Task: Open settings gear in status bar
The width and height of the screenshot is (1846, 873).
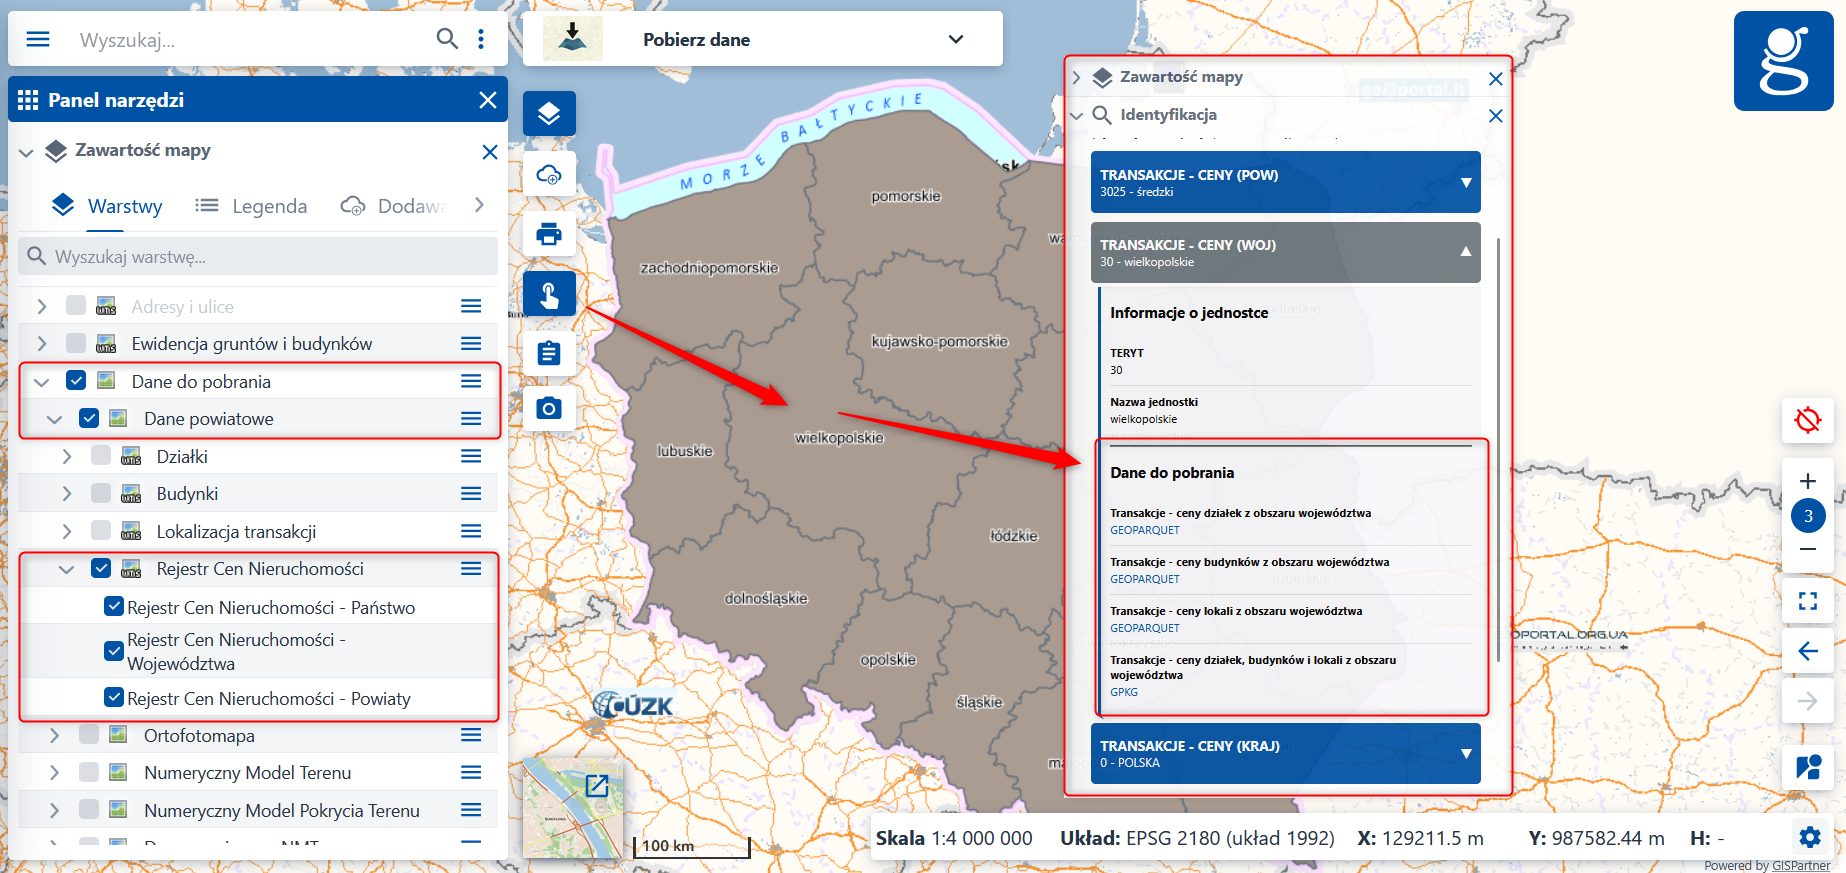Action: (1809, 837)
